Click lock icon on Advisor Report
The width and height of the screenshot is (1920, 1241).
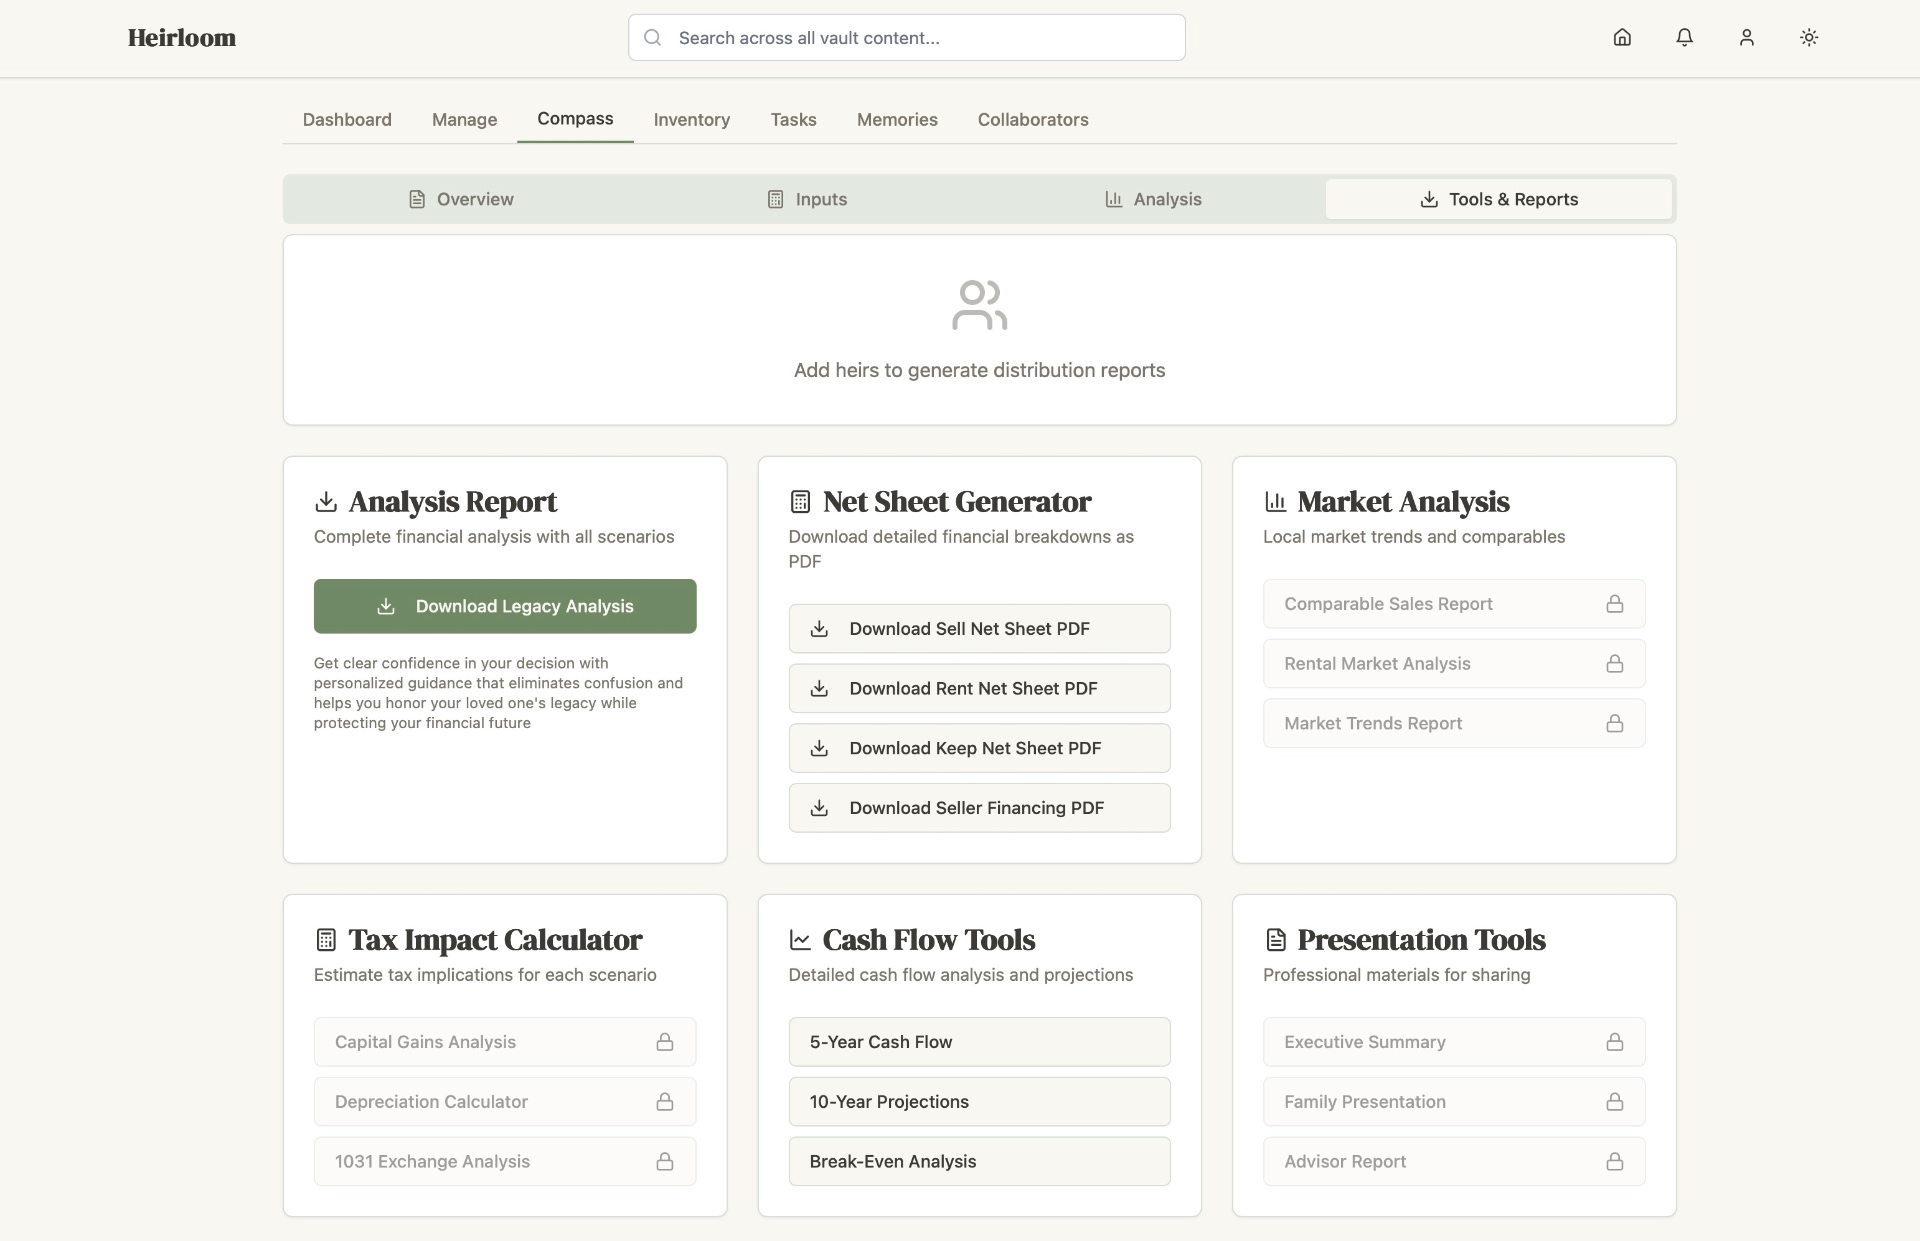(1614, 1162)
